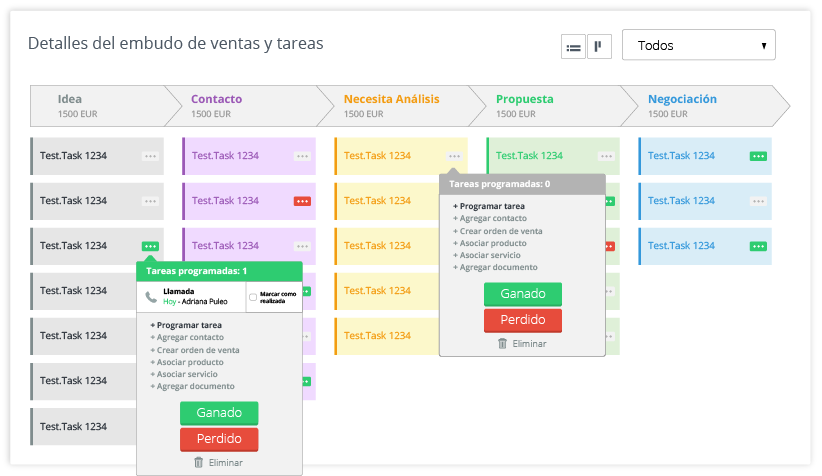Open dots menu on second Negociación card
Screen dimensions: 822x476
pyautogui.click(x=758, y=201)
